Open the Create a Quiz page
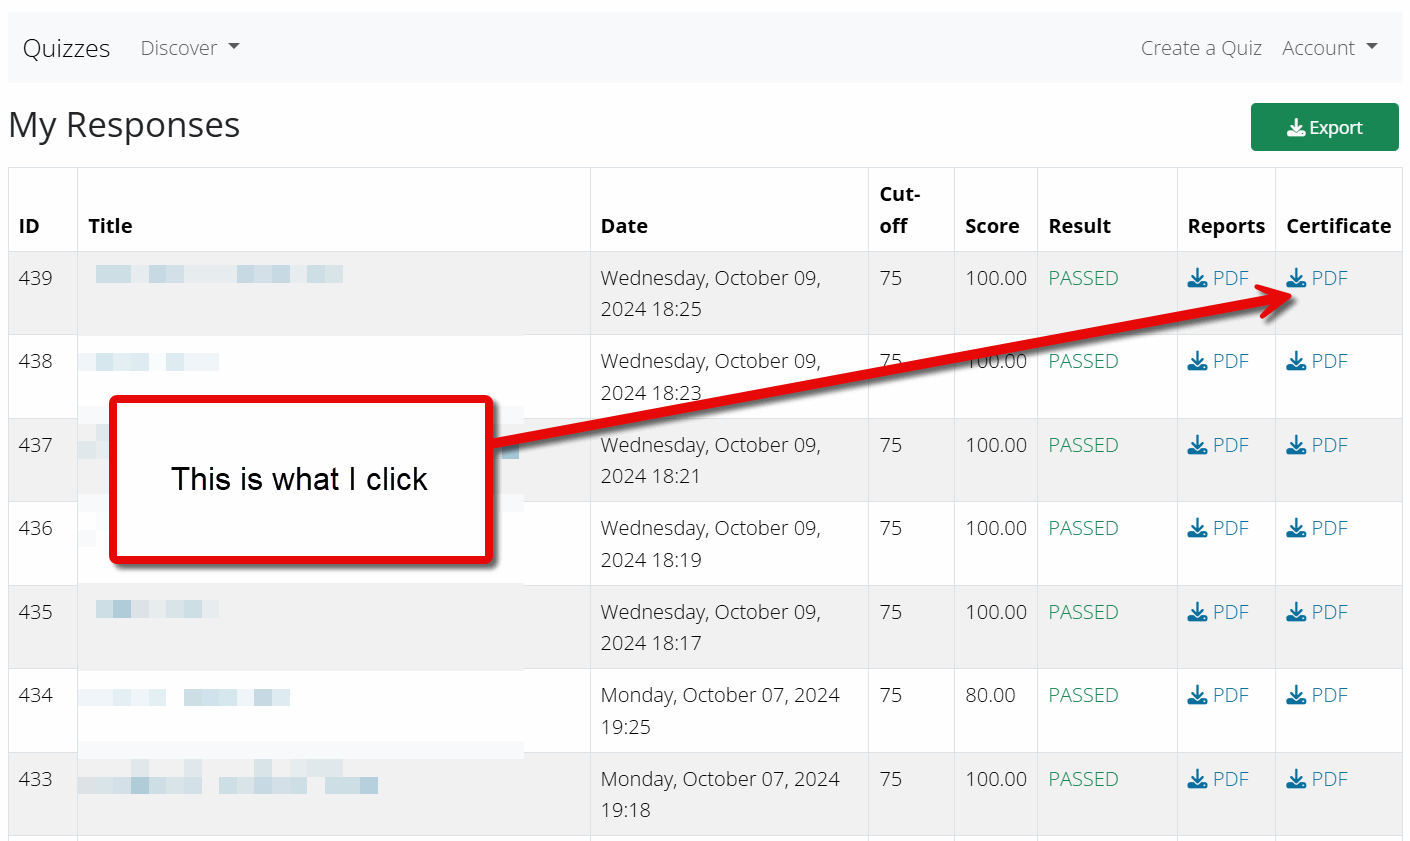The image size is (1410, 841). 1201,48
